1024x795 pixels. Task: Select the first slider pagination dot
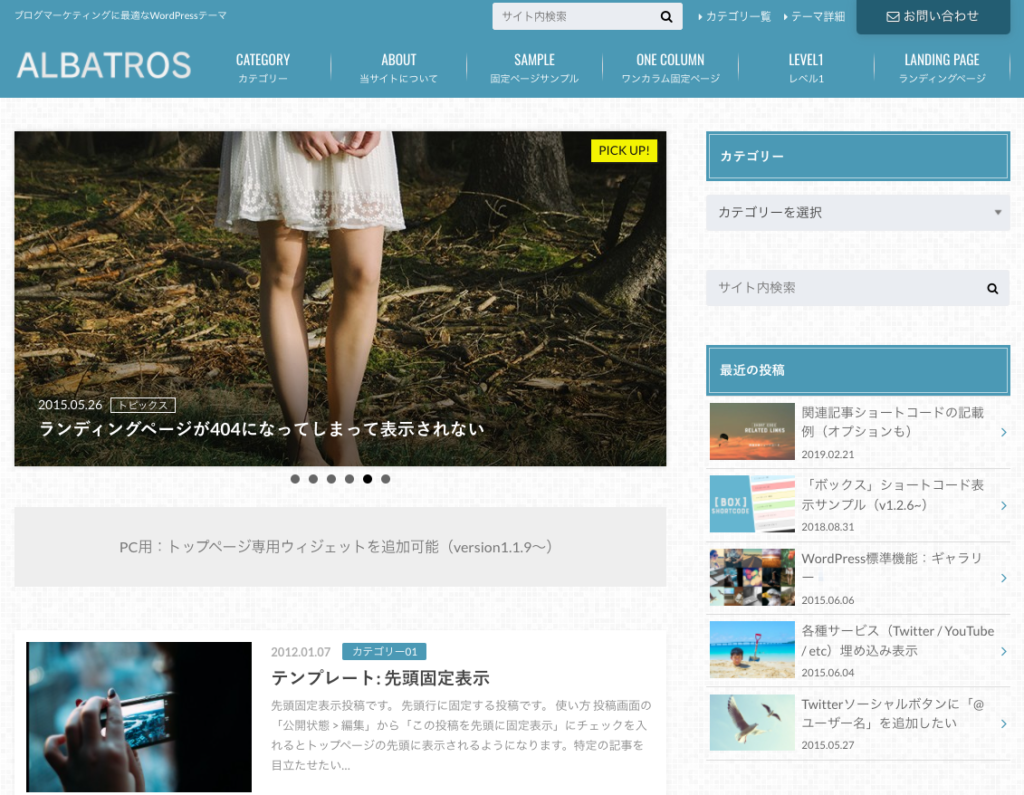[295, 479]
